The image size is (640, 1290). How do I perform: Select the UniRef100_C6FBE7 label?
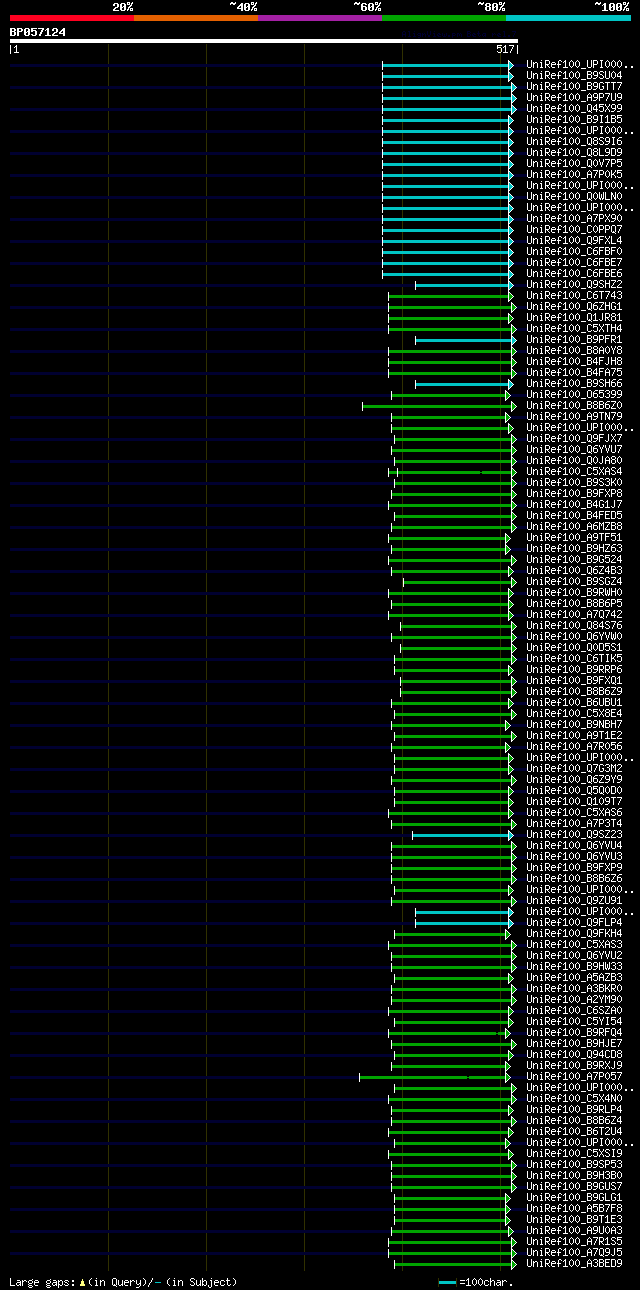pos(574,263)
